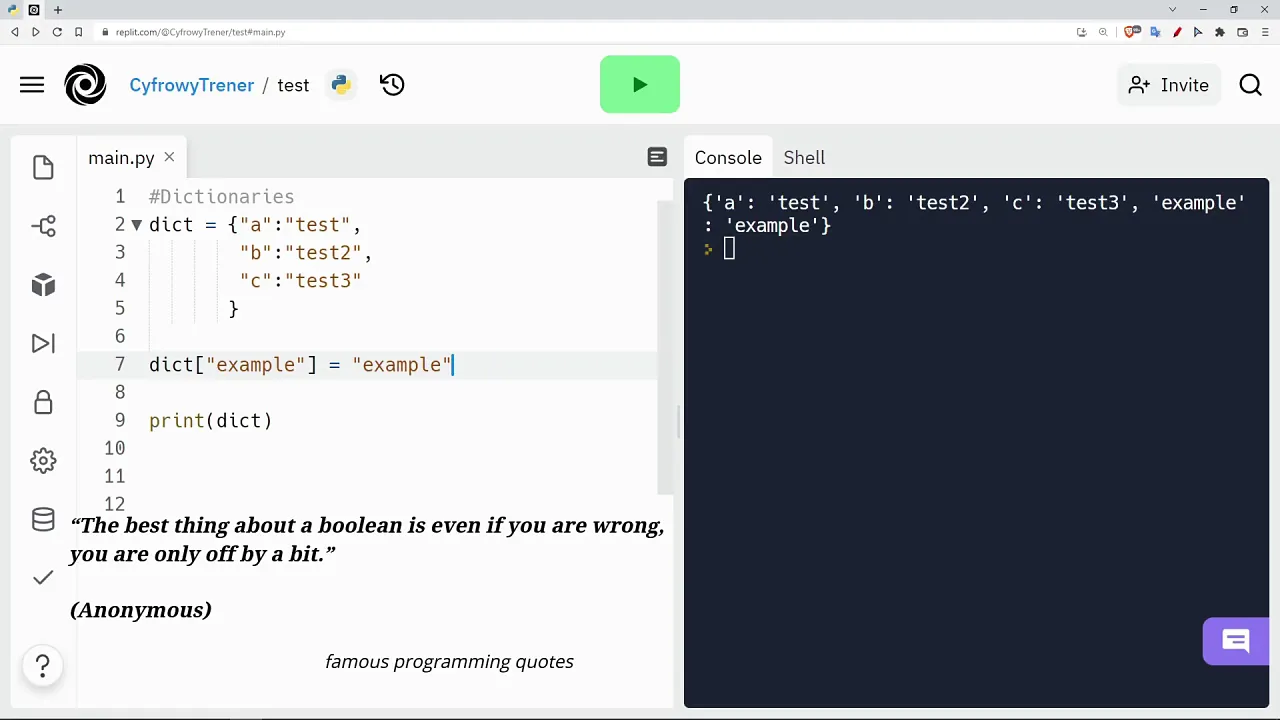Image resolution: width=1280 pixels, height=720 pixels.
Task: Open the Database sidebar icon
Action: tap(43, 519)
